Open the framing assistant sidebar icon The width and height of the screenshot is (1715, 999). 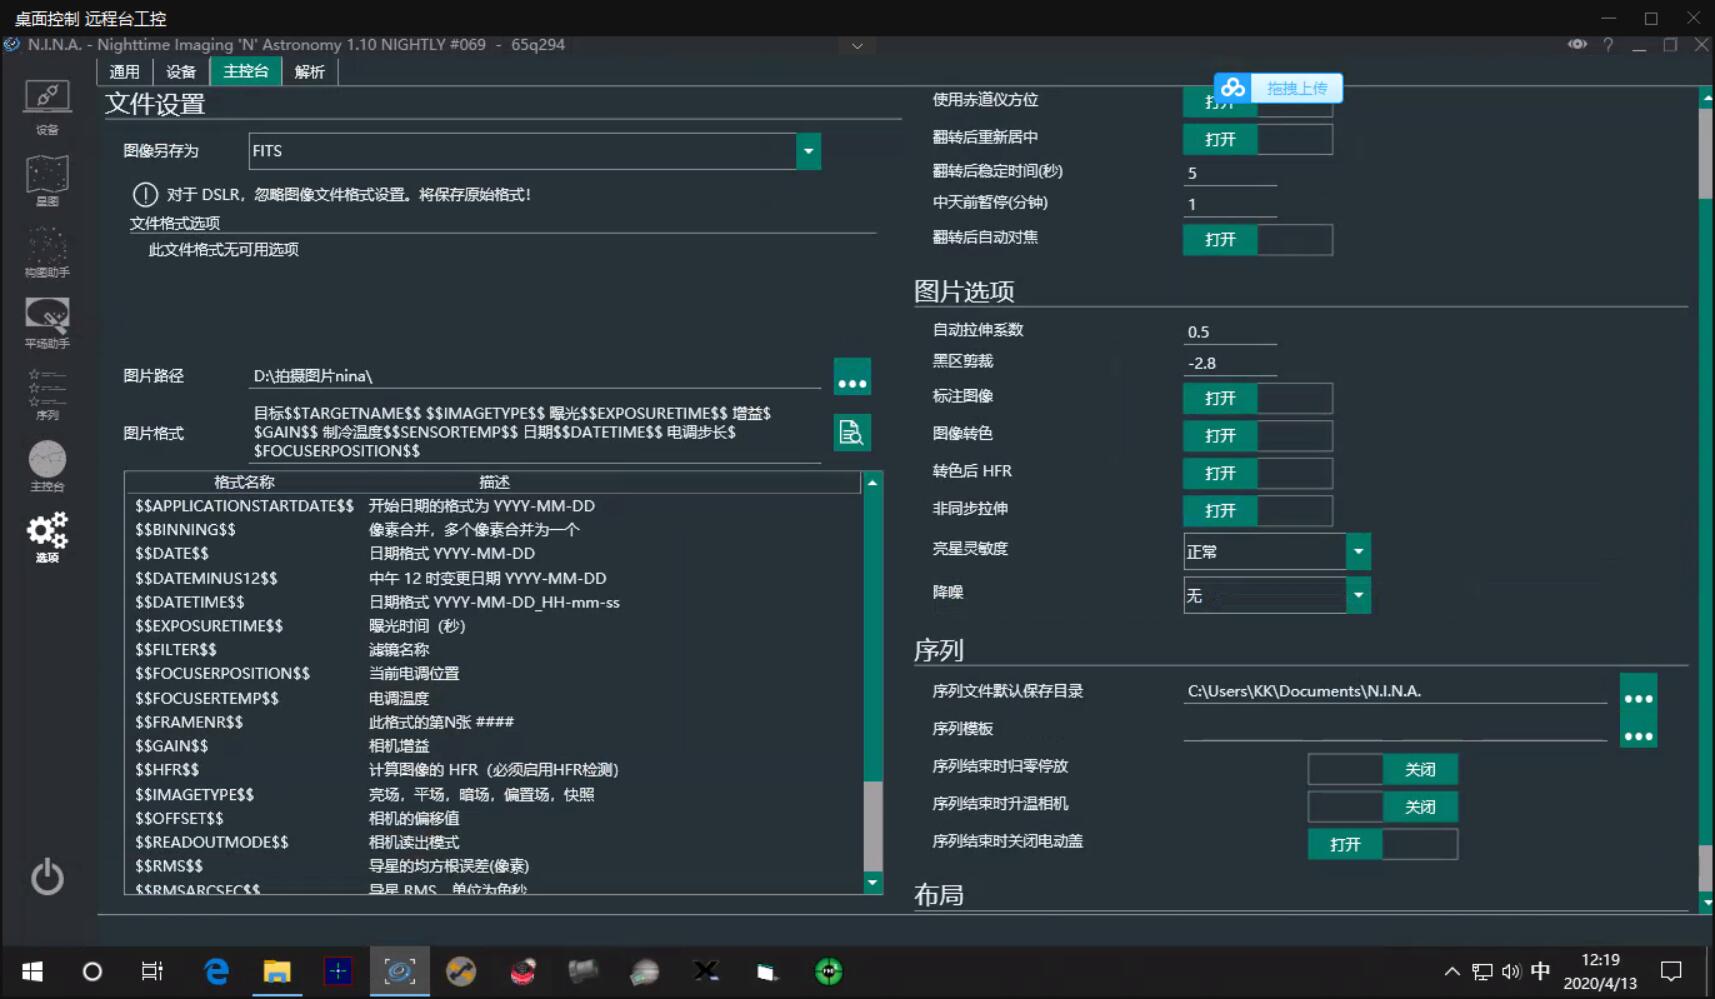pyautogui.click(x=47, y=252)
